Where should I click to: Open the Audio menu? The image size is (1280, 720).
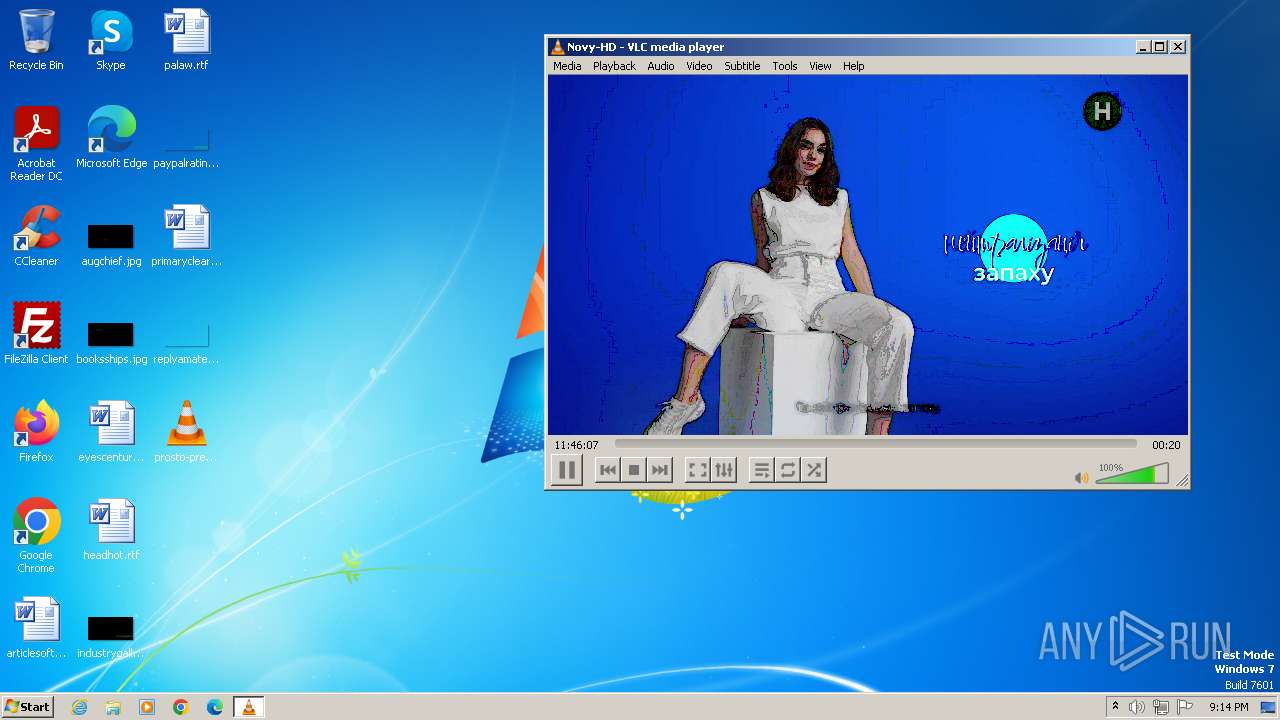click(661, 66)
